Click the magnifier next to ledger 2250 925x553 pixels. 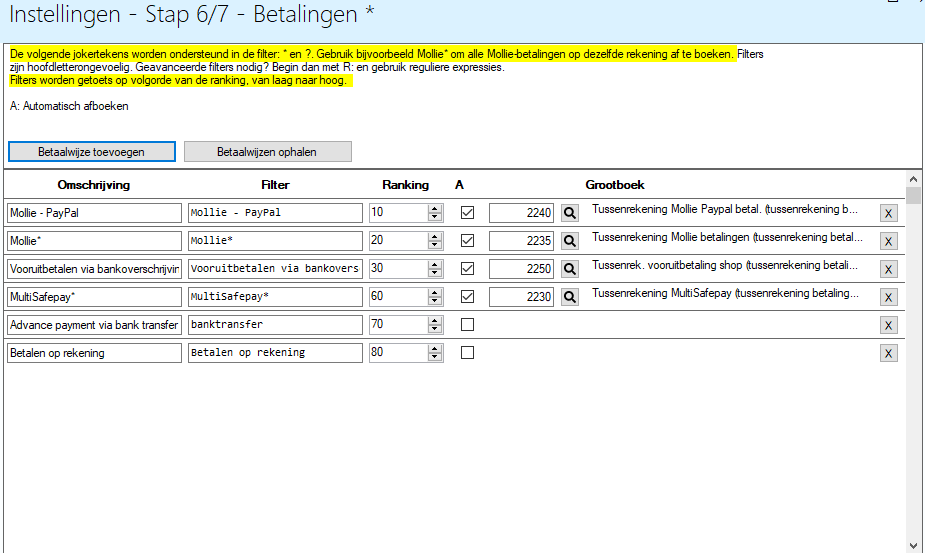569,269
